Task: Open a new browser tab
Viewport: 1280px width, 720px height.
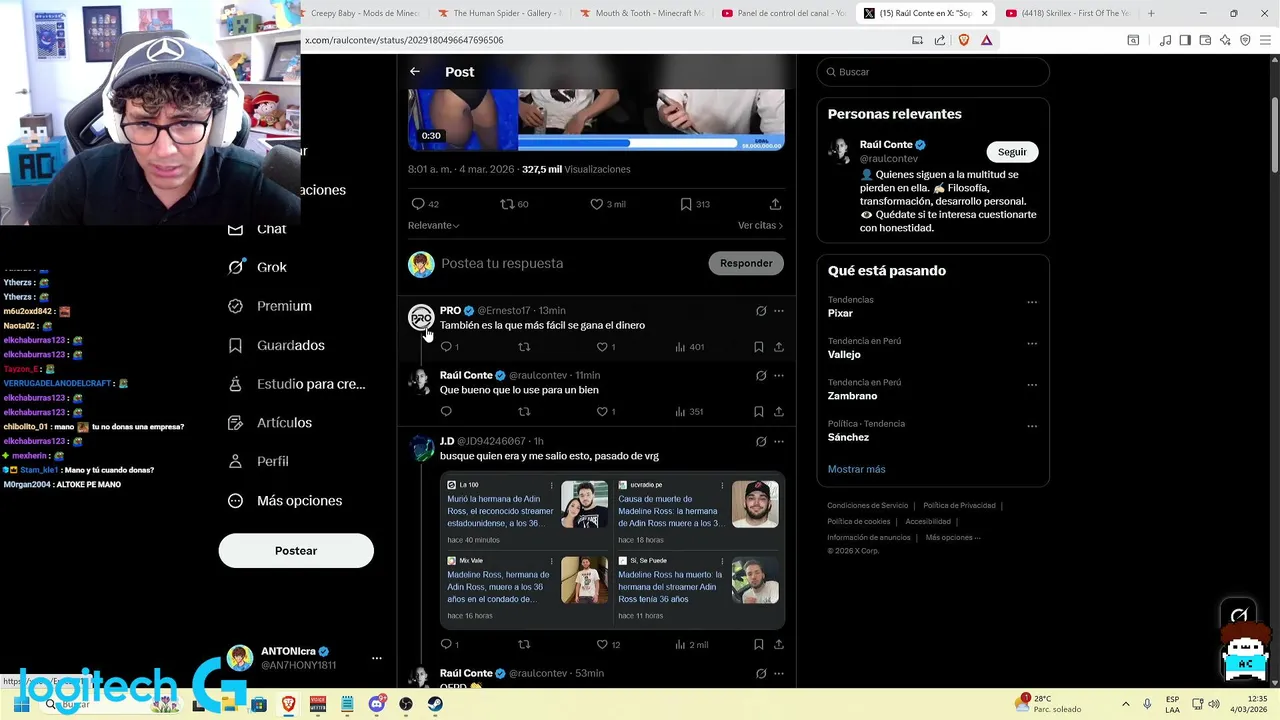Action: [x=1151, y=13]
